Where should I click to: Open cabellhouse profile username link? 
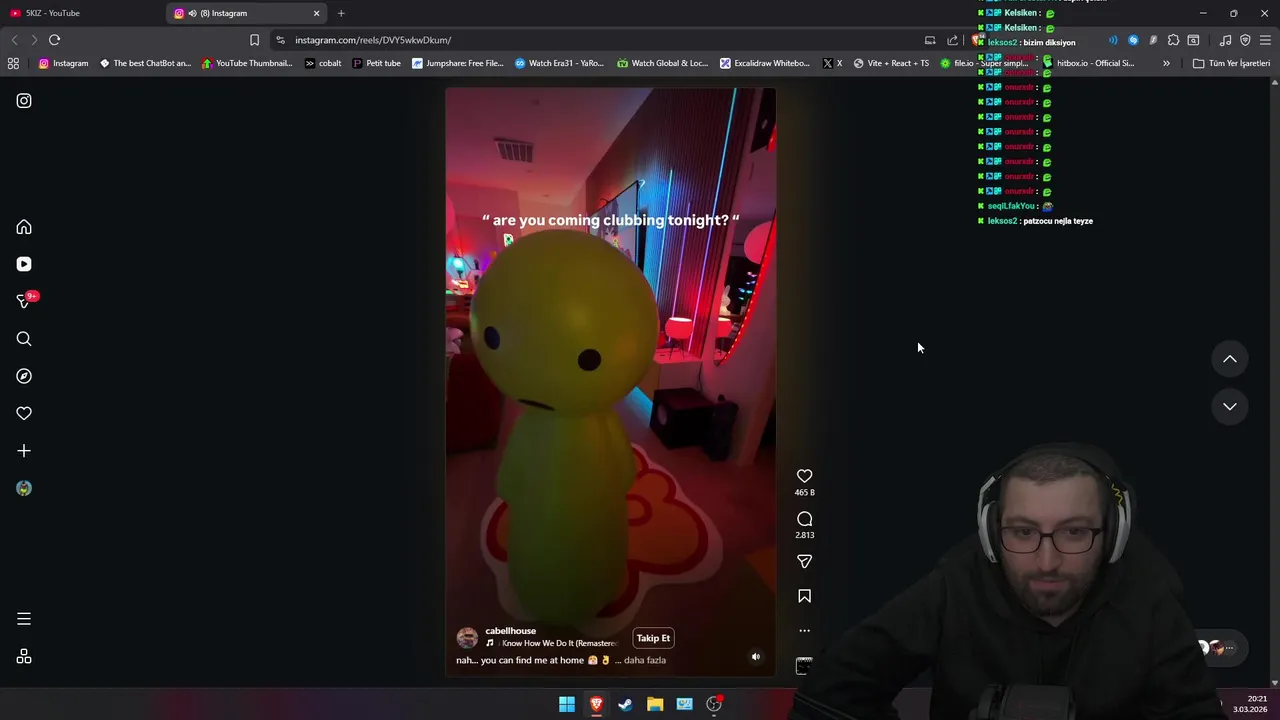(x=510, y=631)
